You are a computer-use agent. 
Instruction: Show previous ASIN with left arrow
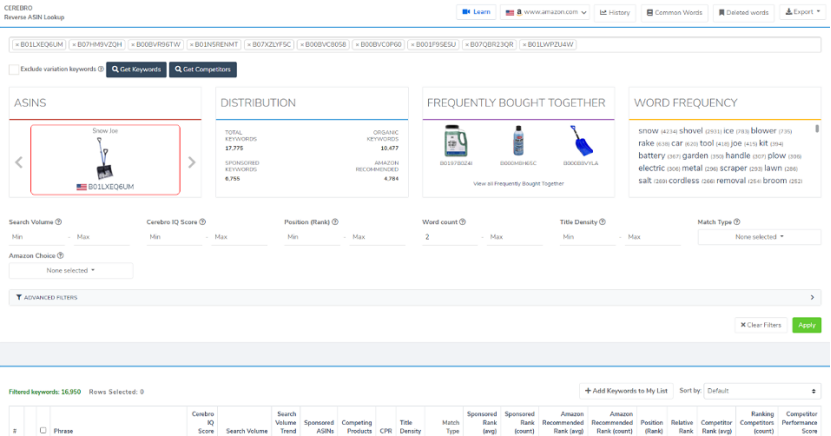coord(18,162)
